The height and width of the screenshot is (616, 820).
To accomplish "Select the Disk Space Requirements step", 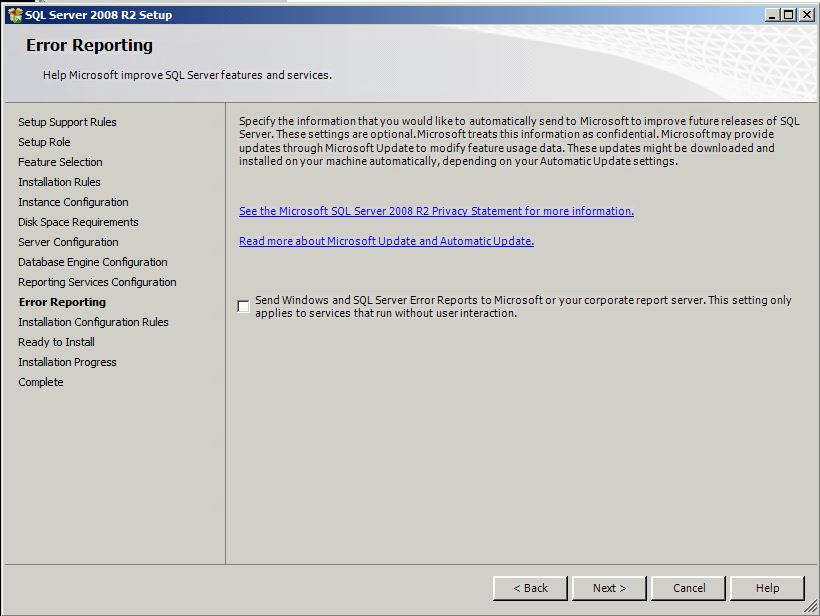I will pyautogui.click(x=78, y=222).
